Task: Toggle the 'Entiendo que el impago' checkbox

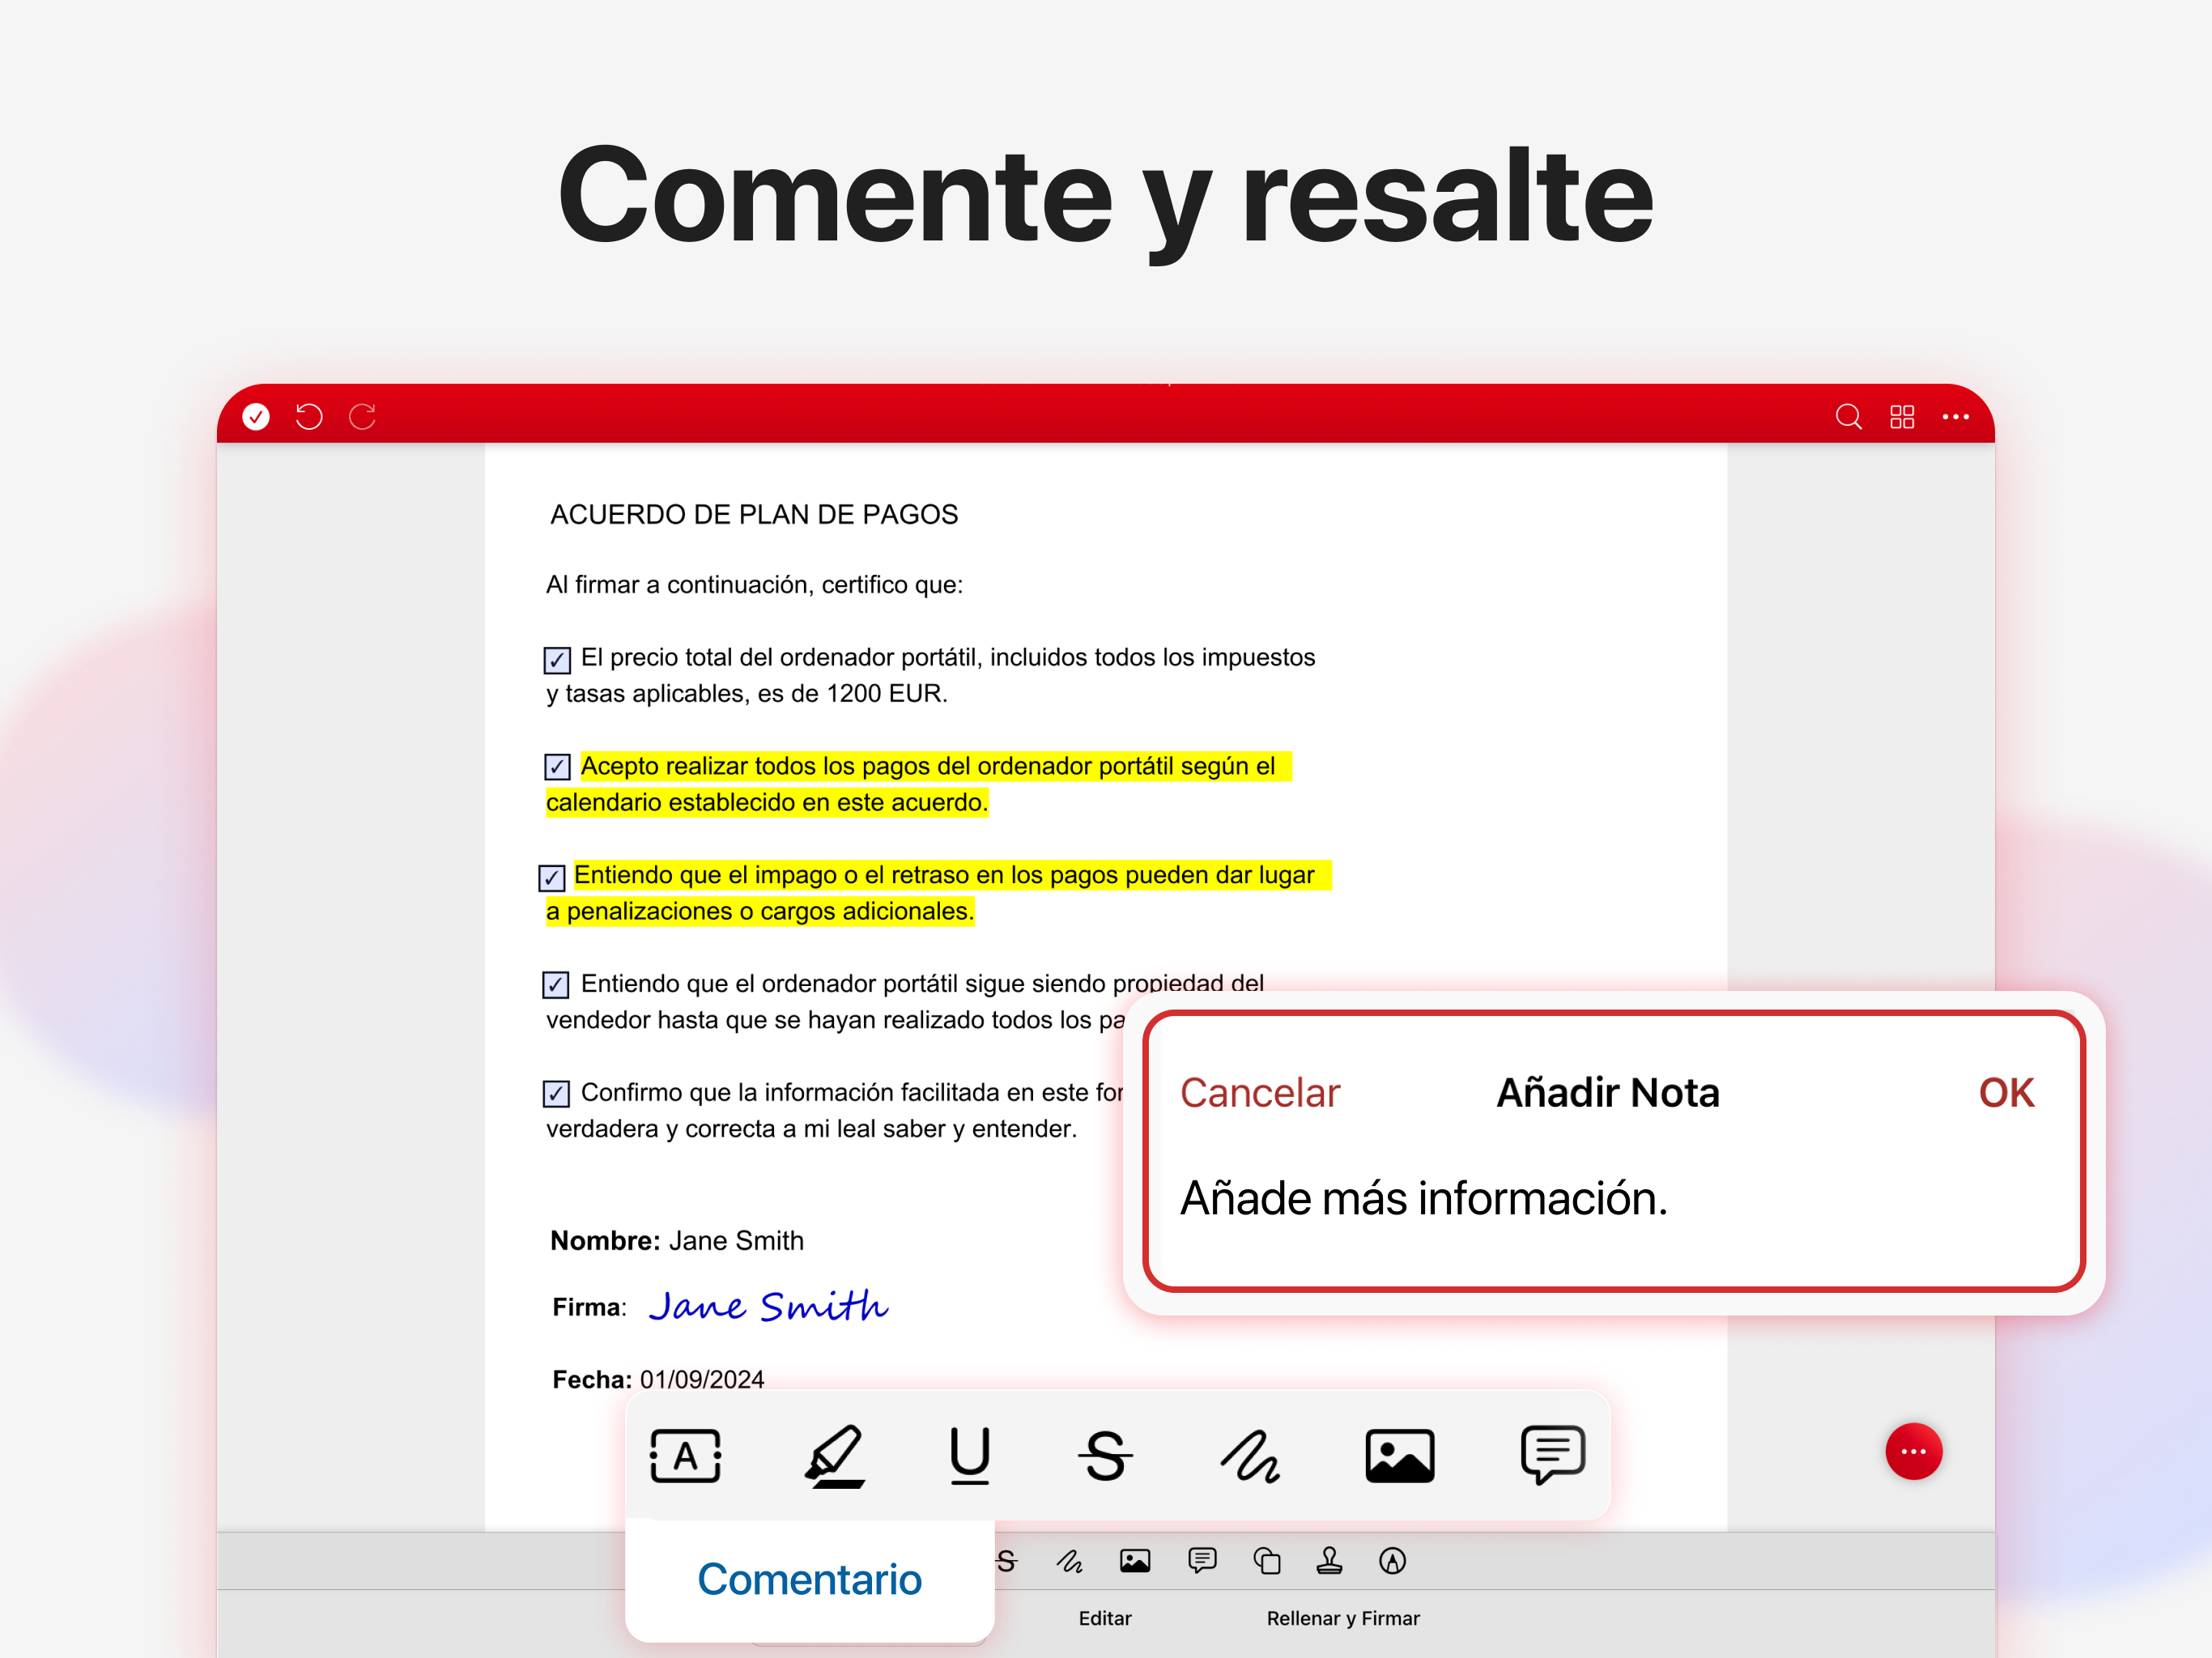Action: click(x=551, y=877)
